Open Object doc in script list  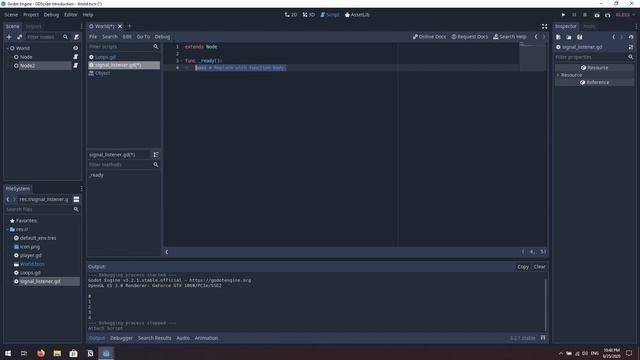click(x=102, y=73)
